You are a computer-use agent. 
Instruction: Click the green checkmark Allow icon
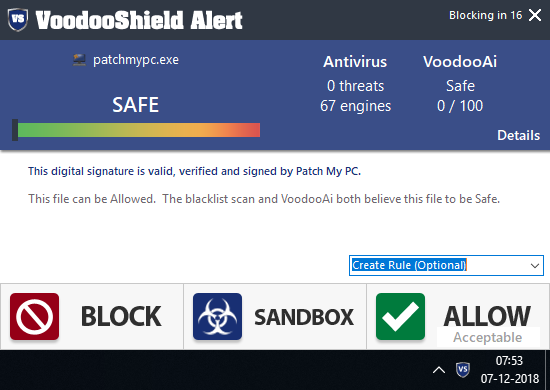(400, 317)
